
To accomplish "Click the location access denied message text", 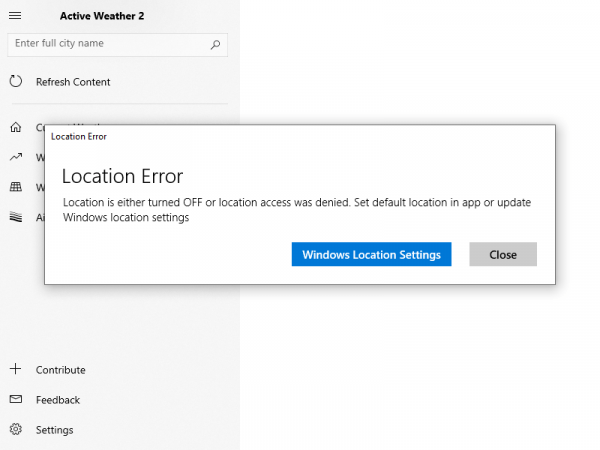I will (297, 210).
